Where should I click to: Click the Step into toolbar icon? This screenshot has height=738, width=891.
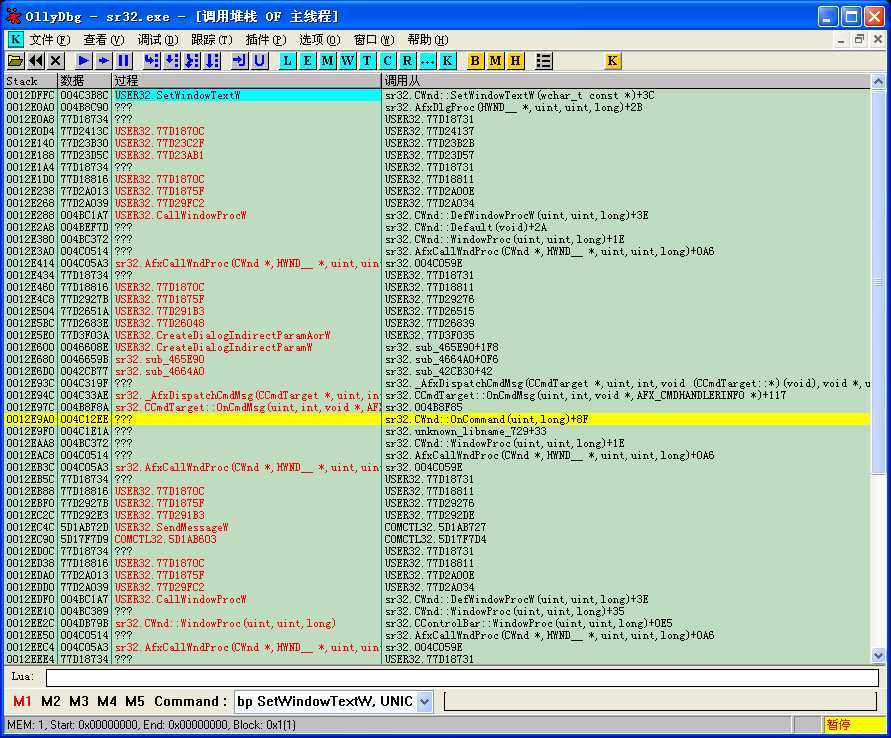pos(152,60)
